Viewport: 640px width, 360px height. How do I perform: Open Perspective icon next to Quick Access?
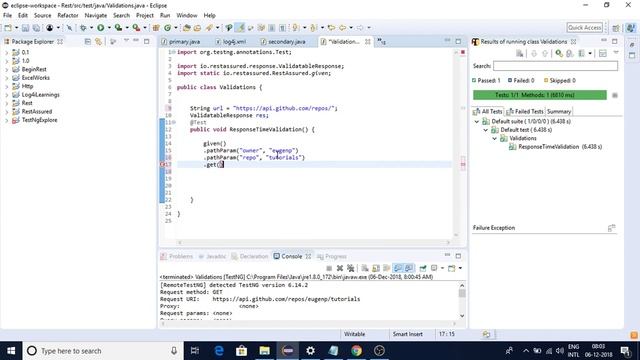pyautogui.click(x=616, y=28)
